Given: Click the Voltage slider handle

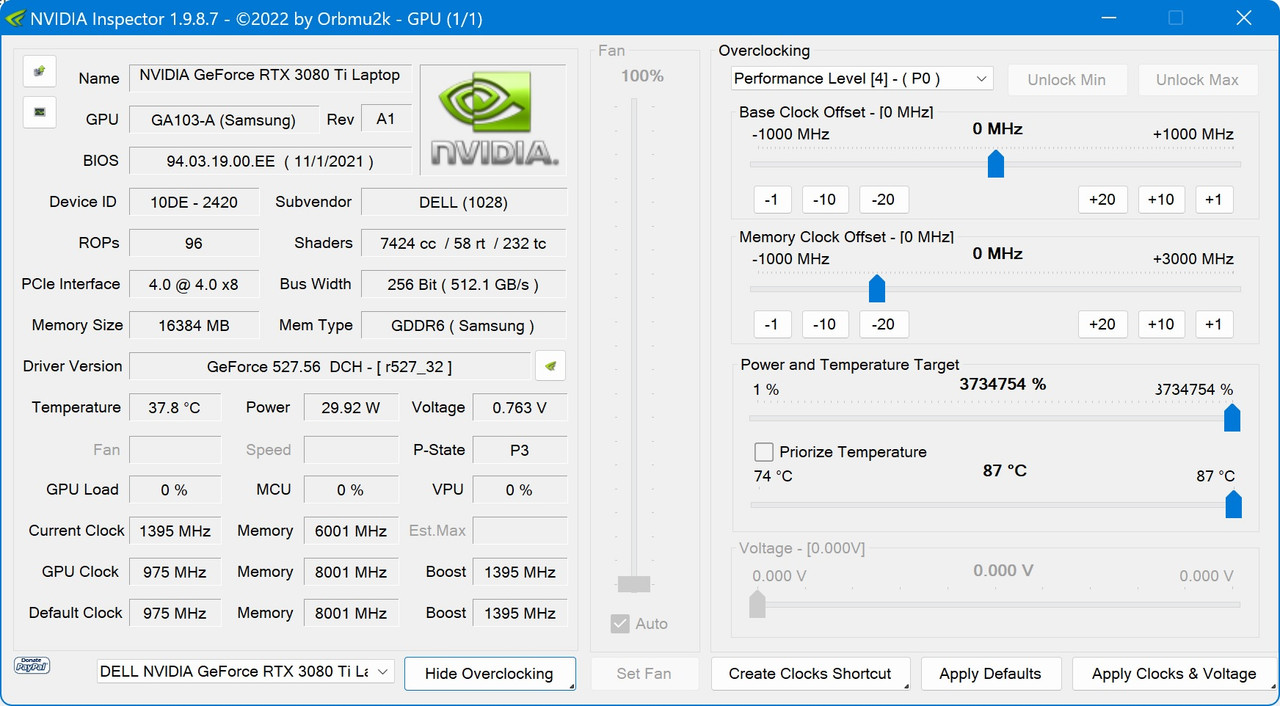Looking at the screenshot, I should (757, 604).
